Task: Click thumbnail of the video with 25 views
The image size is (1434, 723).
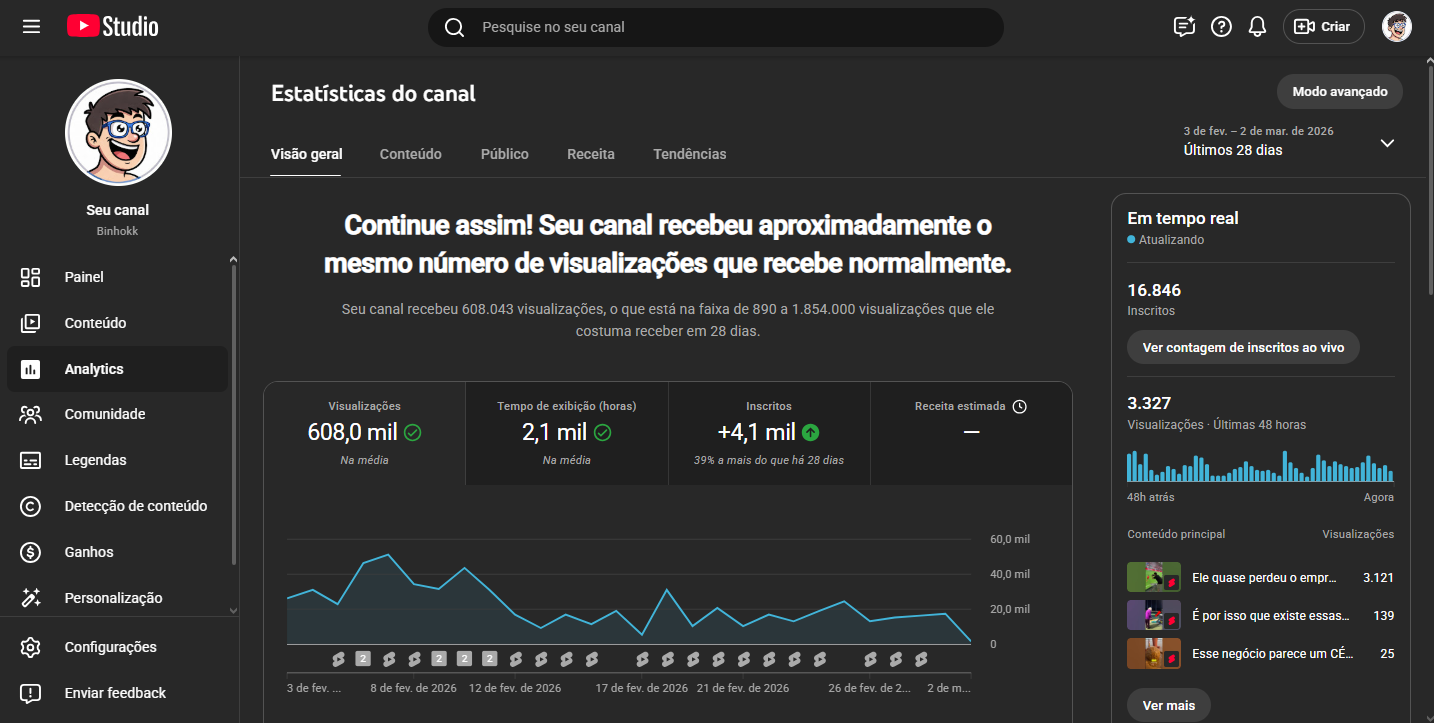Action: [1154, 653]
